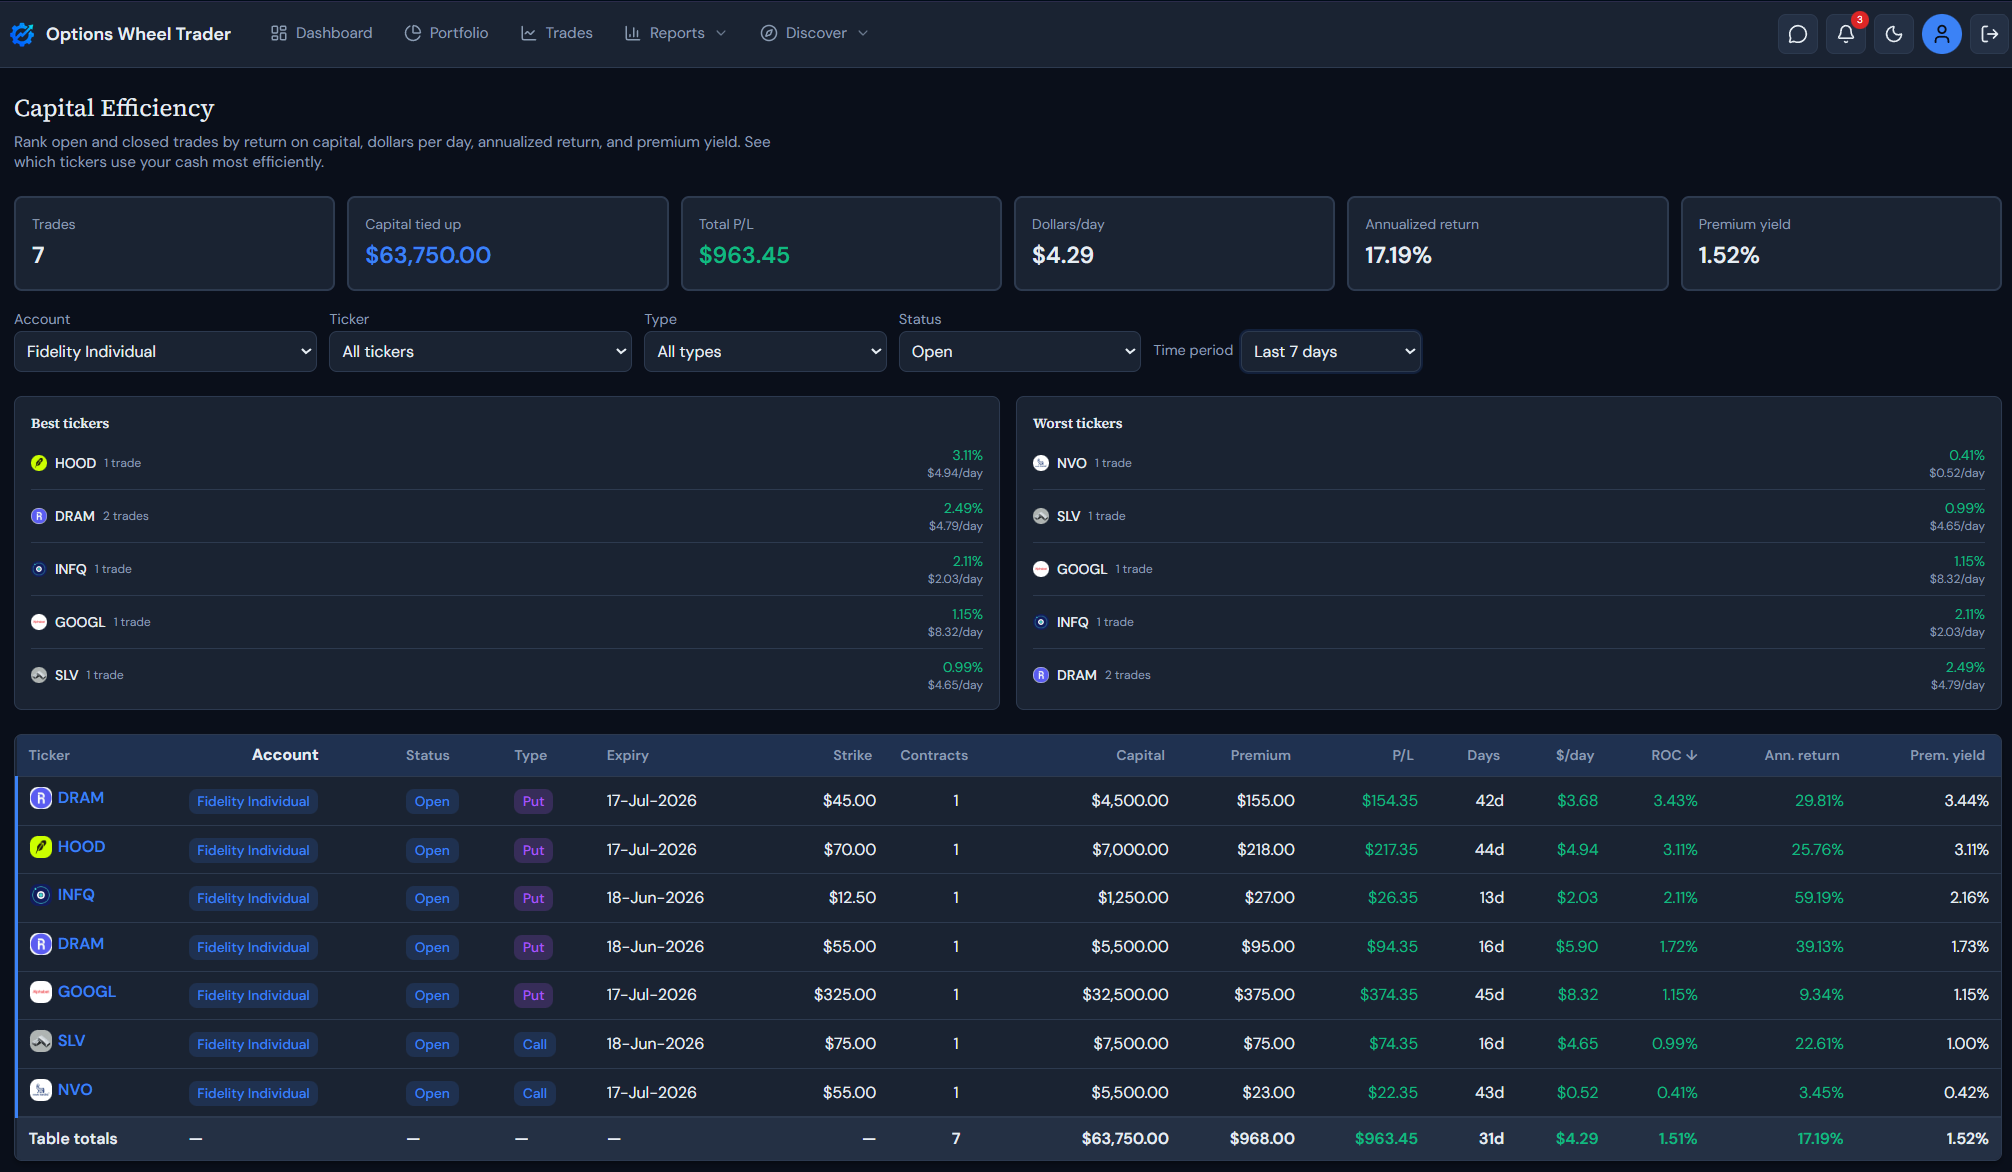
Task: Sort table by $/day header
Action: (1575, 755)
